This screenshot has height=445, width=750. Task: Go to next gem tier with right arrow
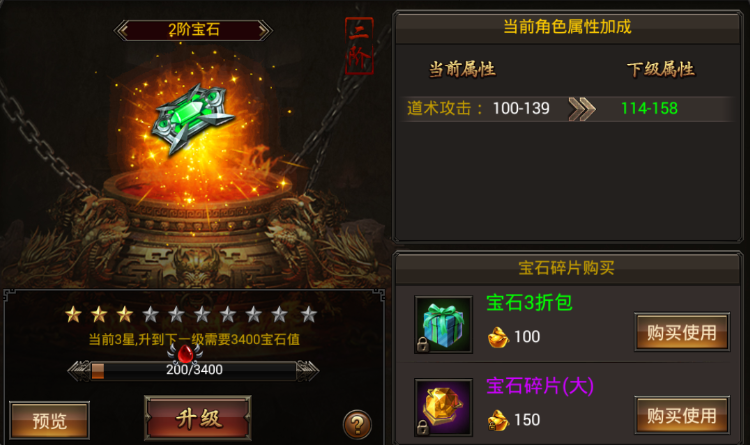click(x=265, y=30)
